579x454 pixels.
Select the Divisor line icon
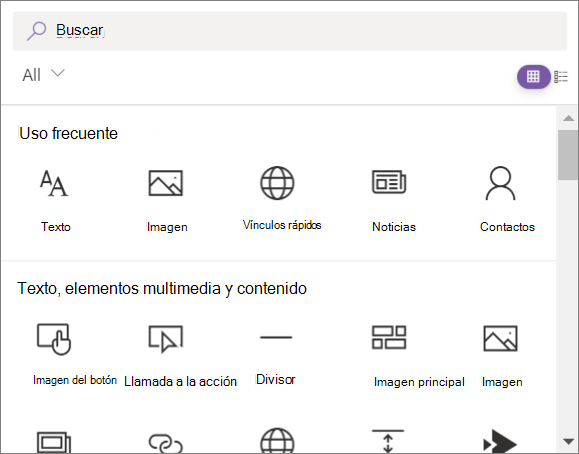pyautogui.click(x=276, y=337)
